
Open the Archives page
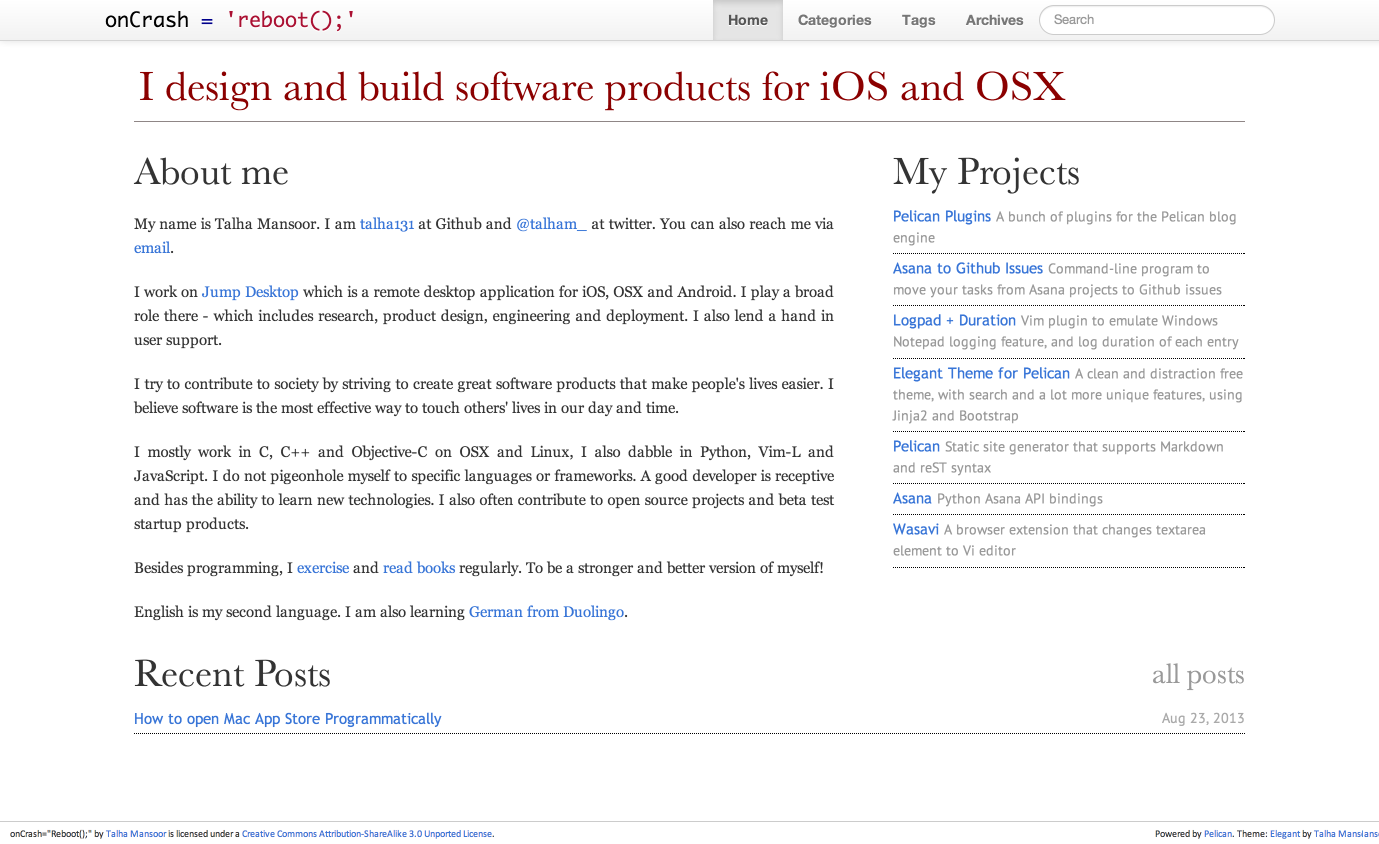coord(994,20)
